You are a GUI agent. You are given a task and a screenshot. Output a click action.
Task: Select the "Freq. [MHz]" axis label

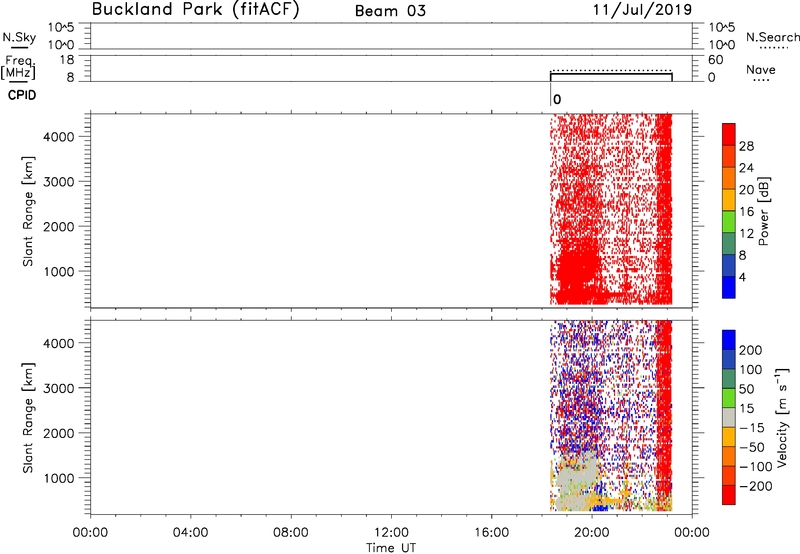pos(19,68)
